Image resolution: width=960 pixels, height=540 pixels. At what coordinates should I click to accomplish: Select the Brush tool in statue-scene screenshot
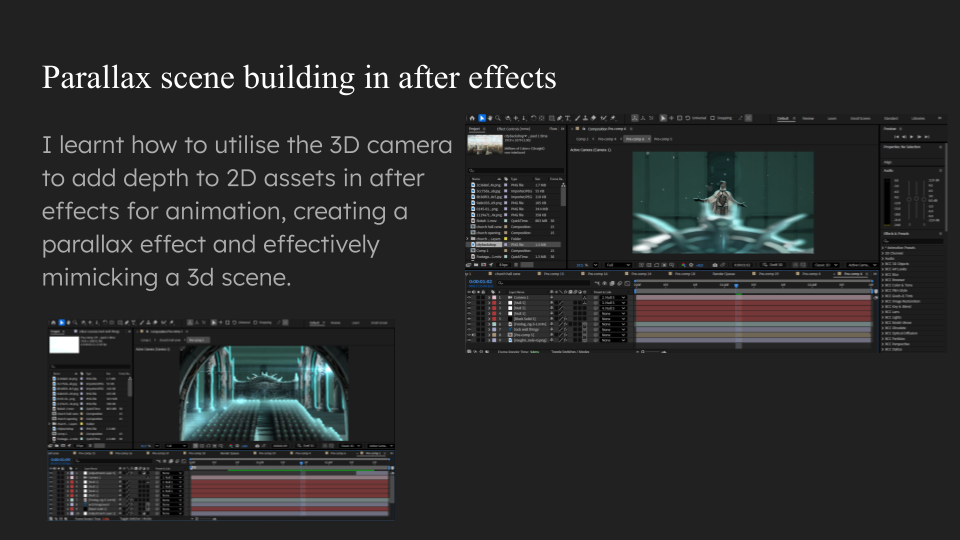point(577,118)
